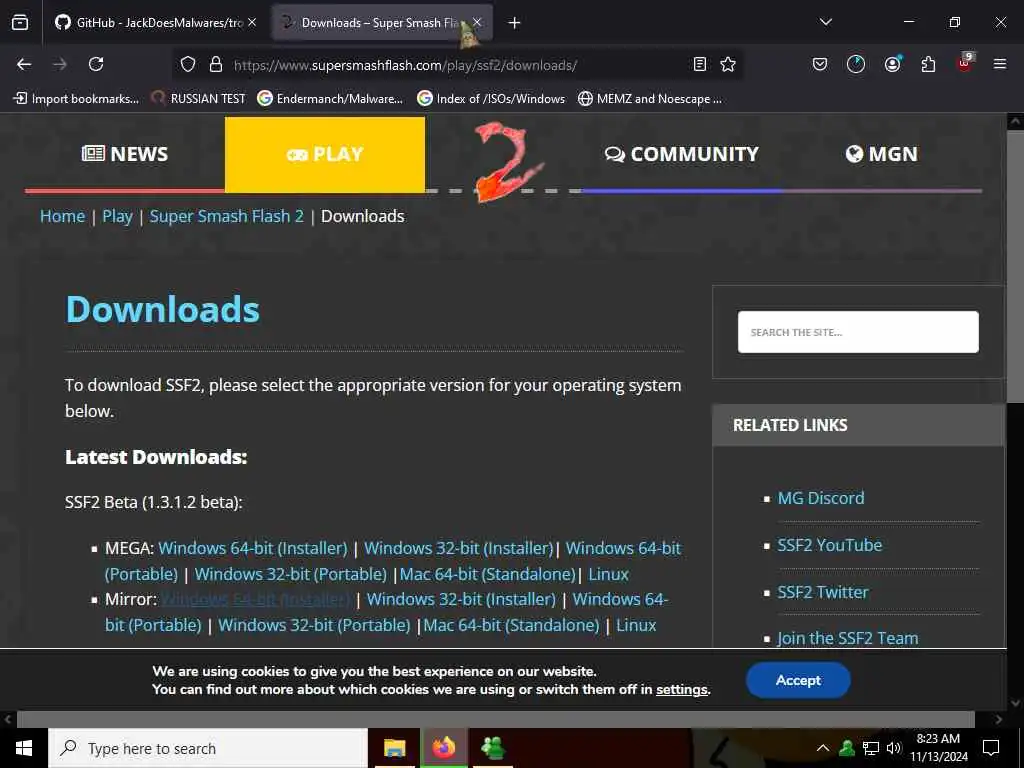Click the taskbar Type here to search box

point(208,748)
